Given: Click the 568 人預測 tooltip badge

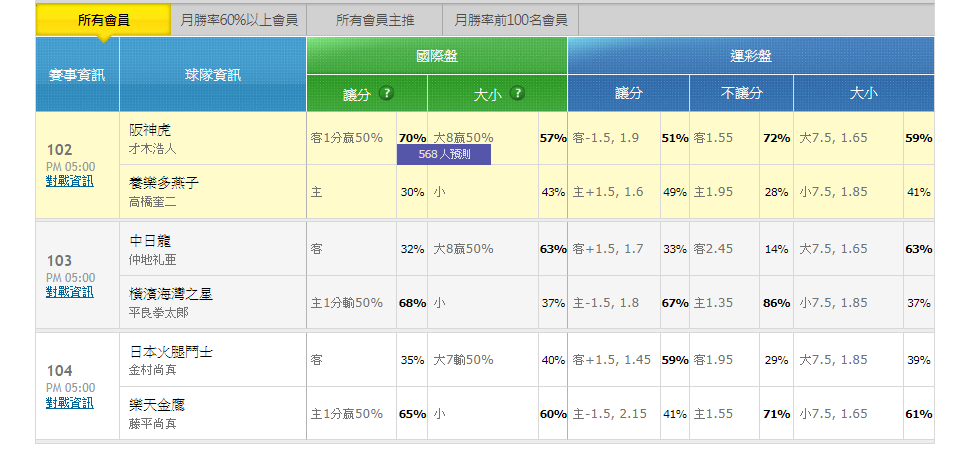Looking at the screenshot, I should (444, 155).
